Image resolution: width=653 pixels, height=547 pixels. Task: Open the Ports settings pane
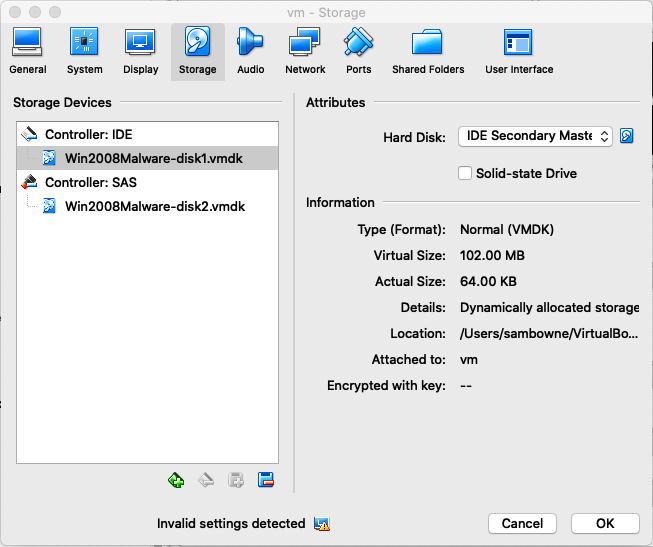coord(359,51)
